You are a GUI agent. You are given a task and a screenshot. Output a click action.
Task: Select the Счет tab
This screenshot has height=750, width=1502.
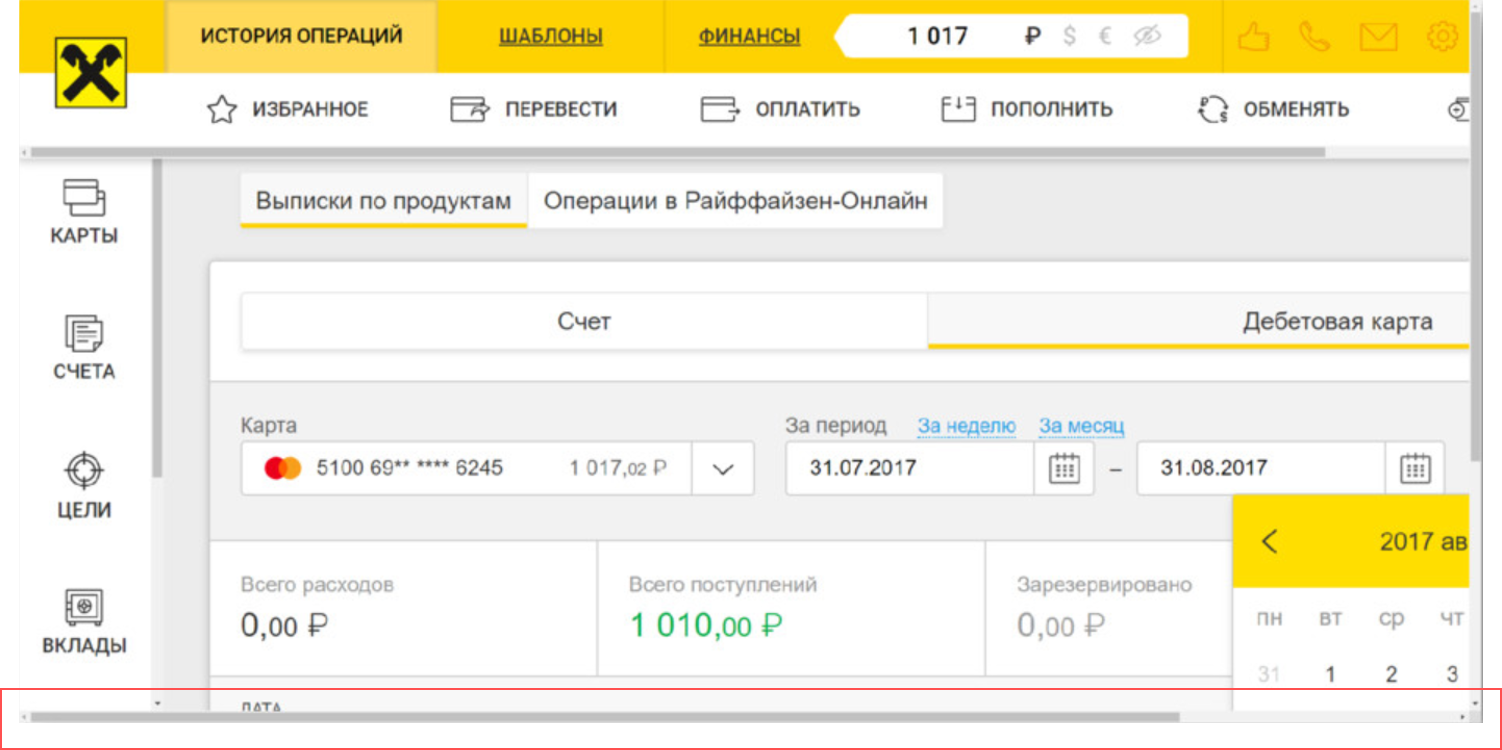[x=584, y=322]
